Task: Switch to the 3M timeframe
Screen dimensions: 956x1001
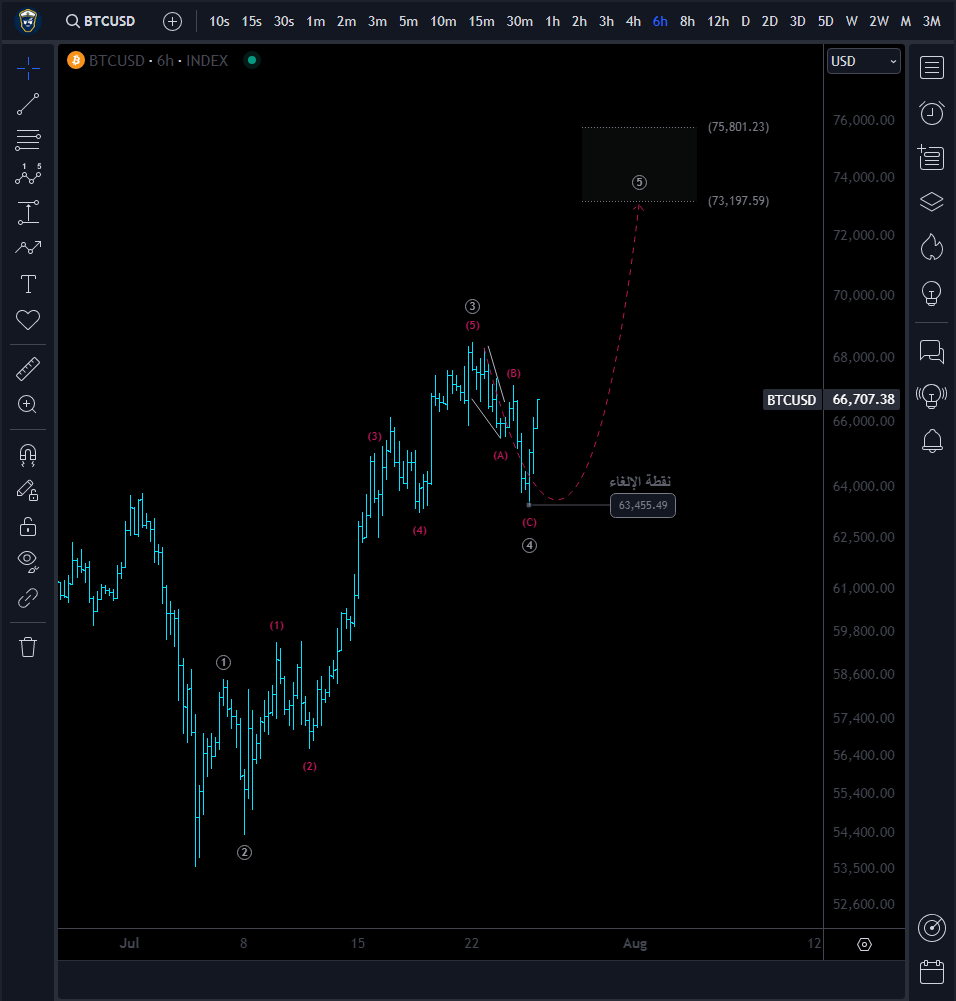Action: pyautogui.click(x=932, y=21)
